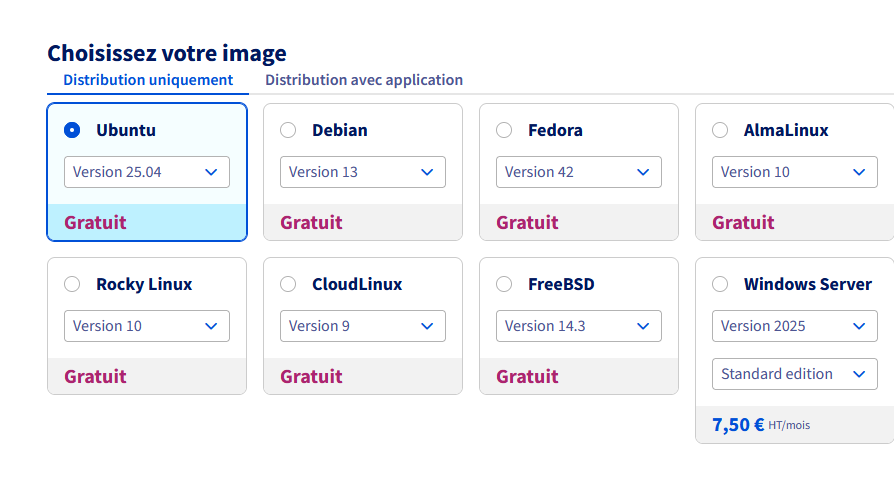894x497 pixels.
Task: Click the CloudLinux card Gratuit label
Action: (311, 376)
